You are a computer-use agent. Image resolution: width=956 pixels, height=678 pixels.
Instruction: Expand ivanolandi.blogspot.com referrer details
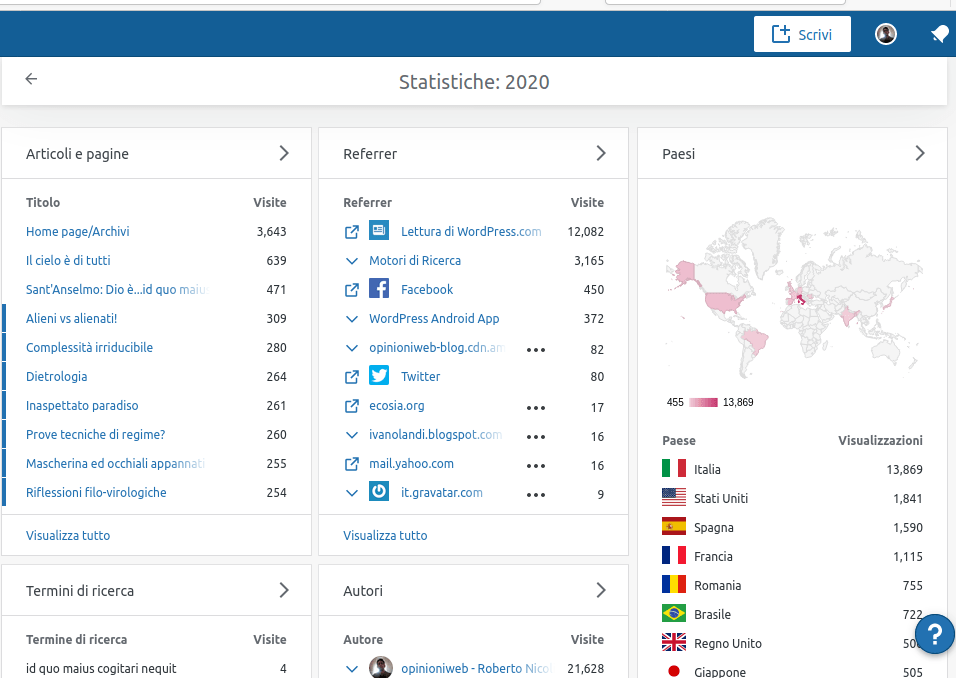(x=351, y=435)
